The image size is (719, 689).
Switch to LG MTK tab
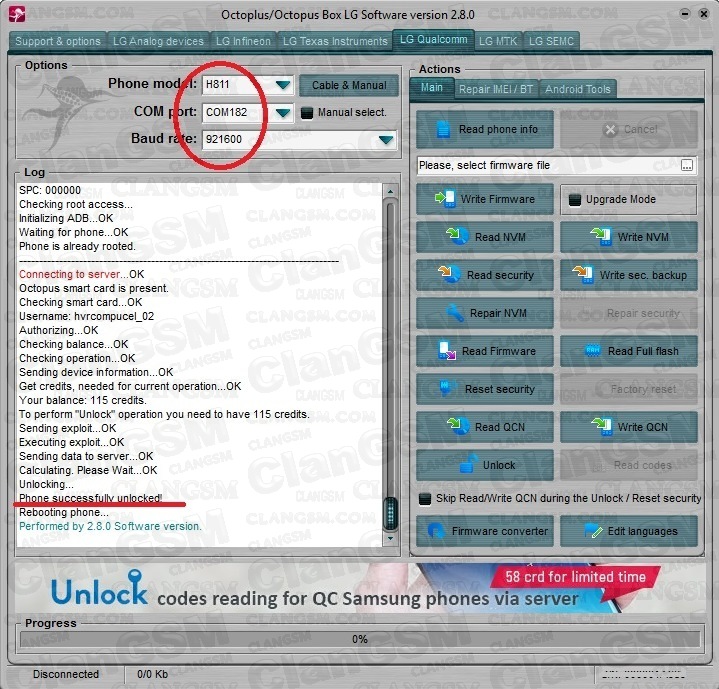[x=498, y=41]
